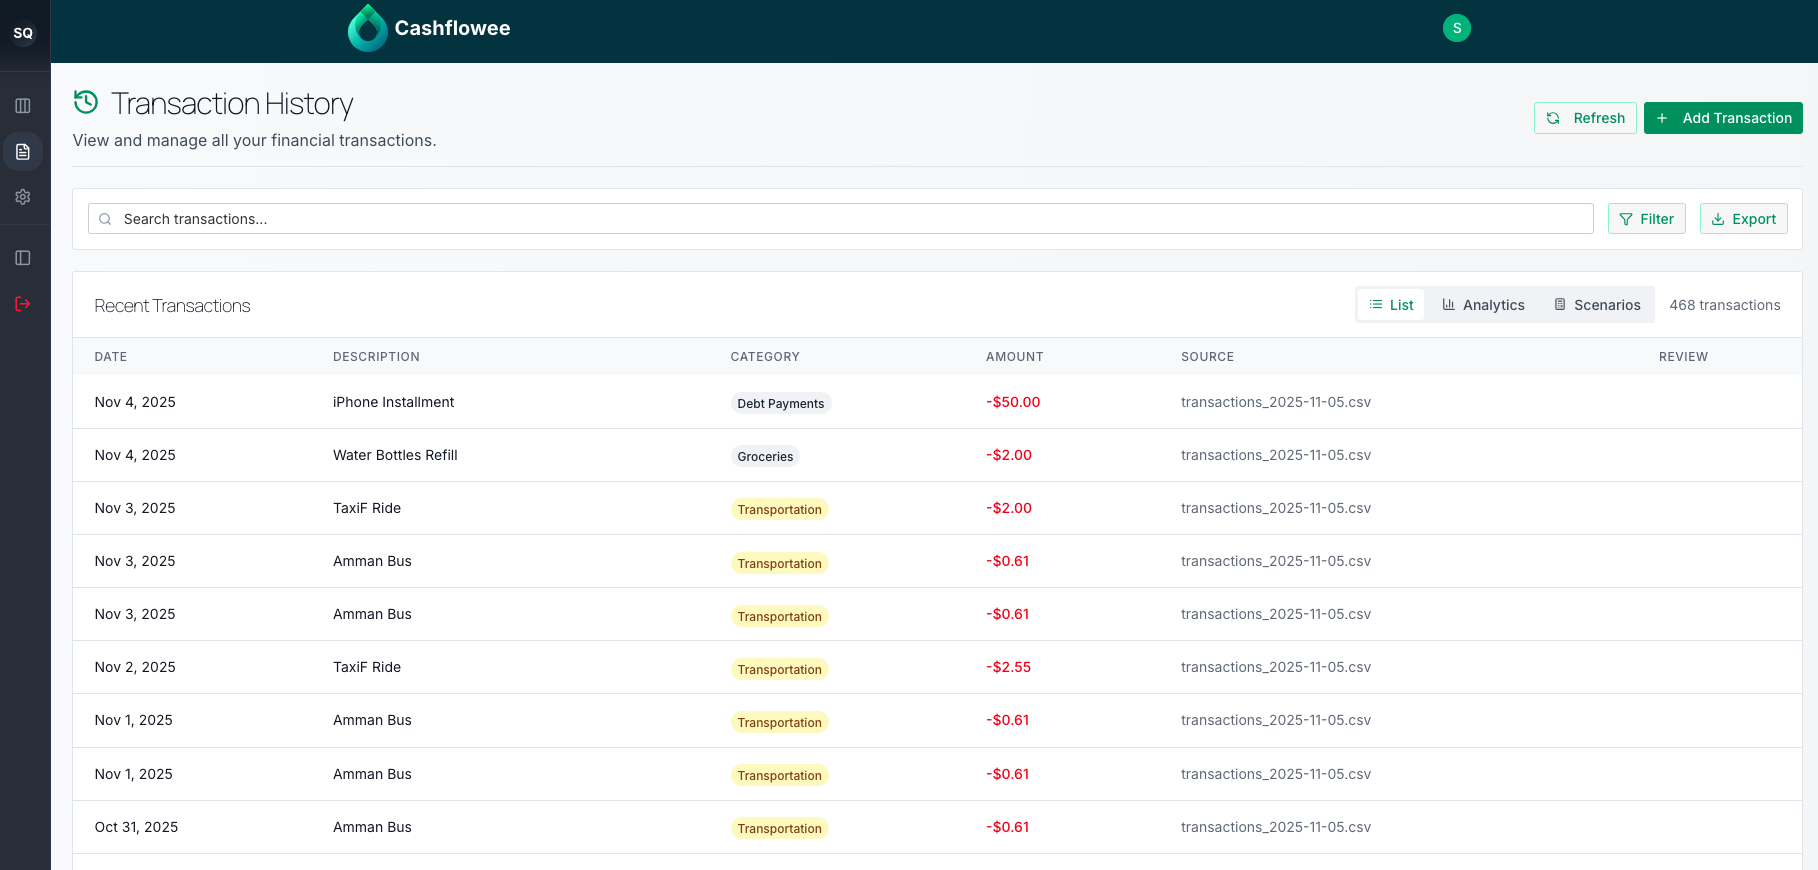Screen dimensions: 1818x870
Task: Open the settings gear icon in sidebar
Action: coord(23,197)
